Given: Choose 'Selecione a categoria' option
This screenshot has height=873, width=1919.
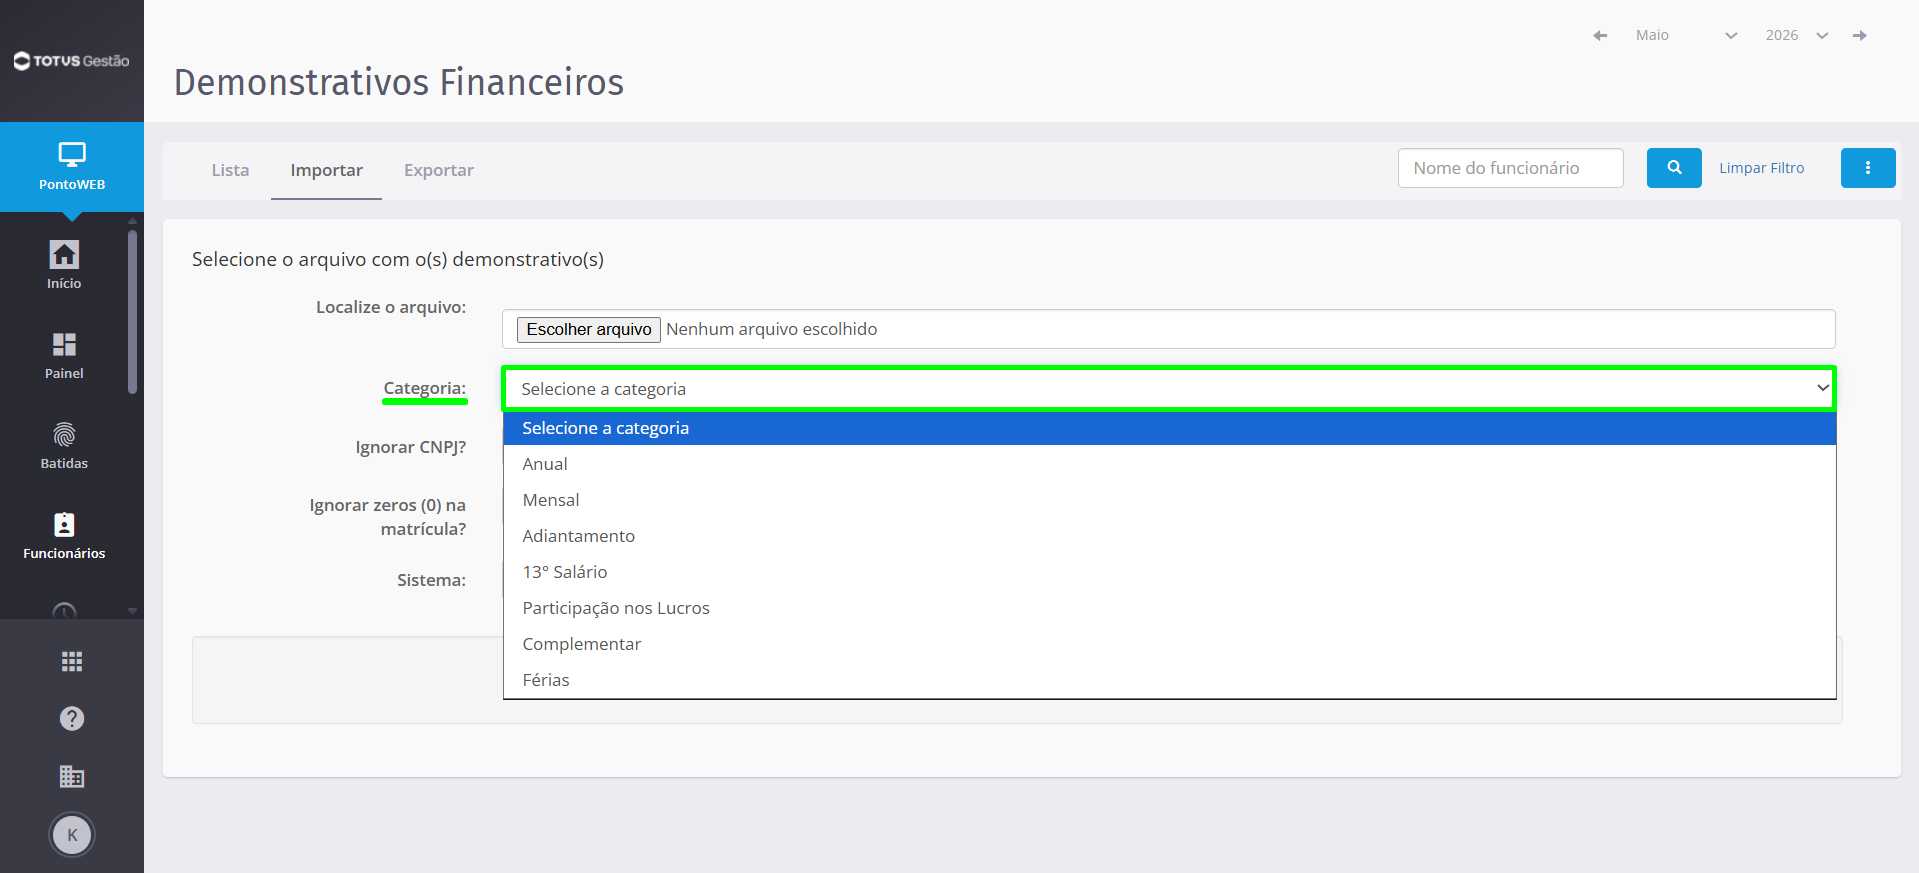Looking at the screenshot, I should 1169,428.
